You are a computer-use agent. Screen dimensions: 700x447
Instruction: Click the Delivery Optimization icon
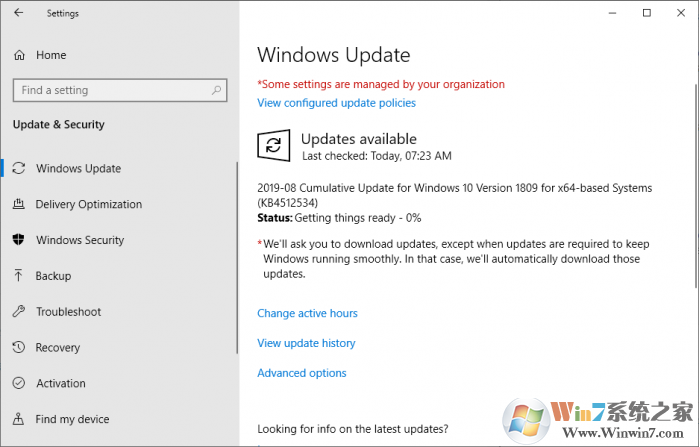point(19,204)
